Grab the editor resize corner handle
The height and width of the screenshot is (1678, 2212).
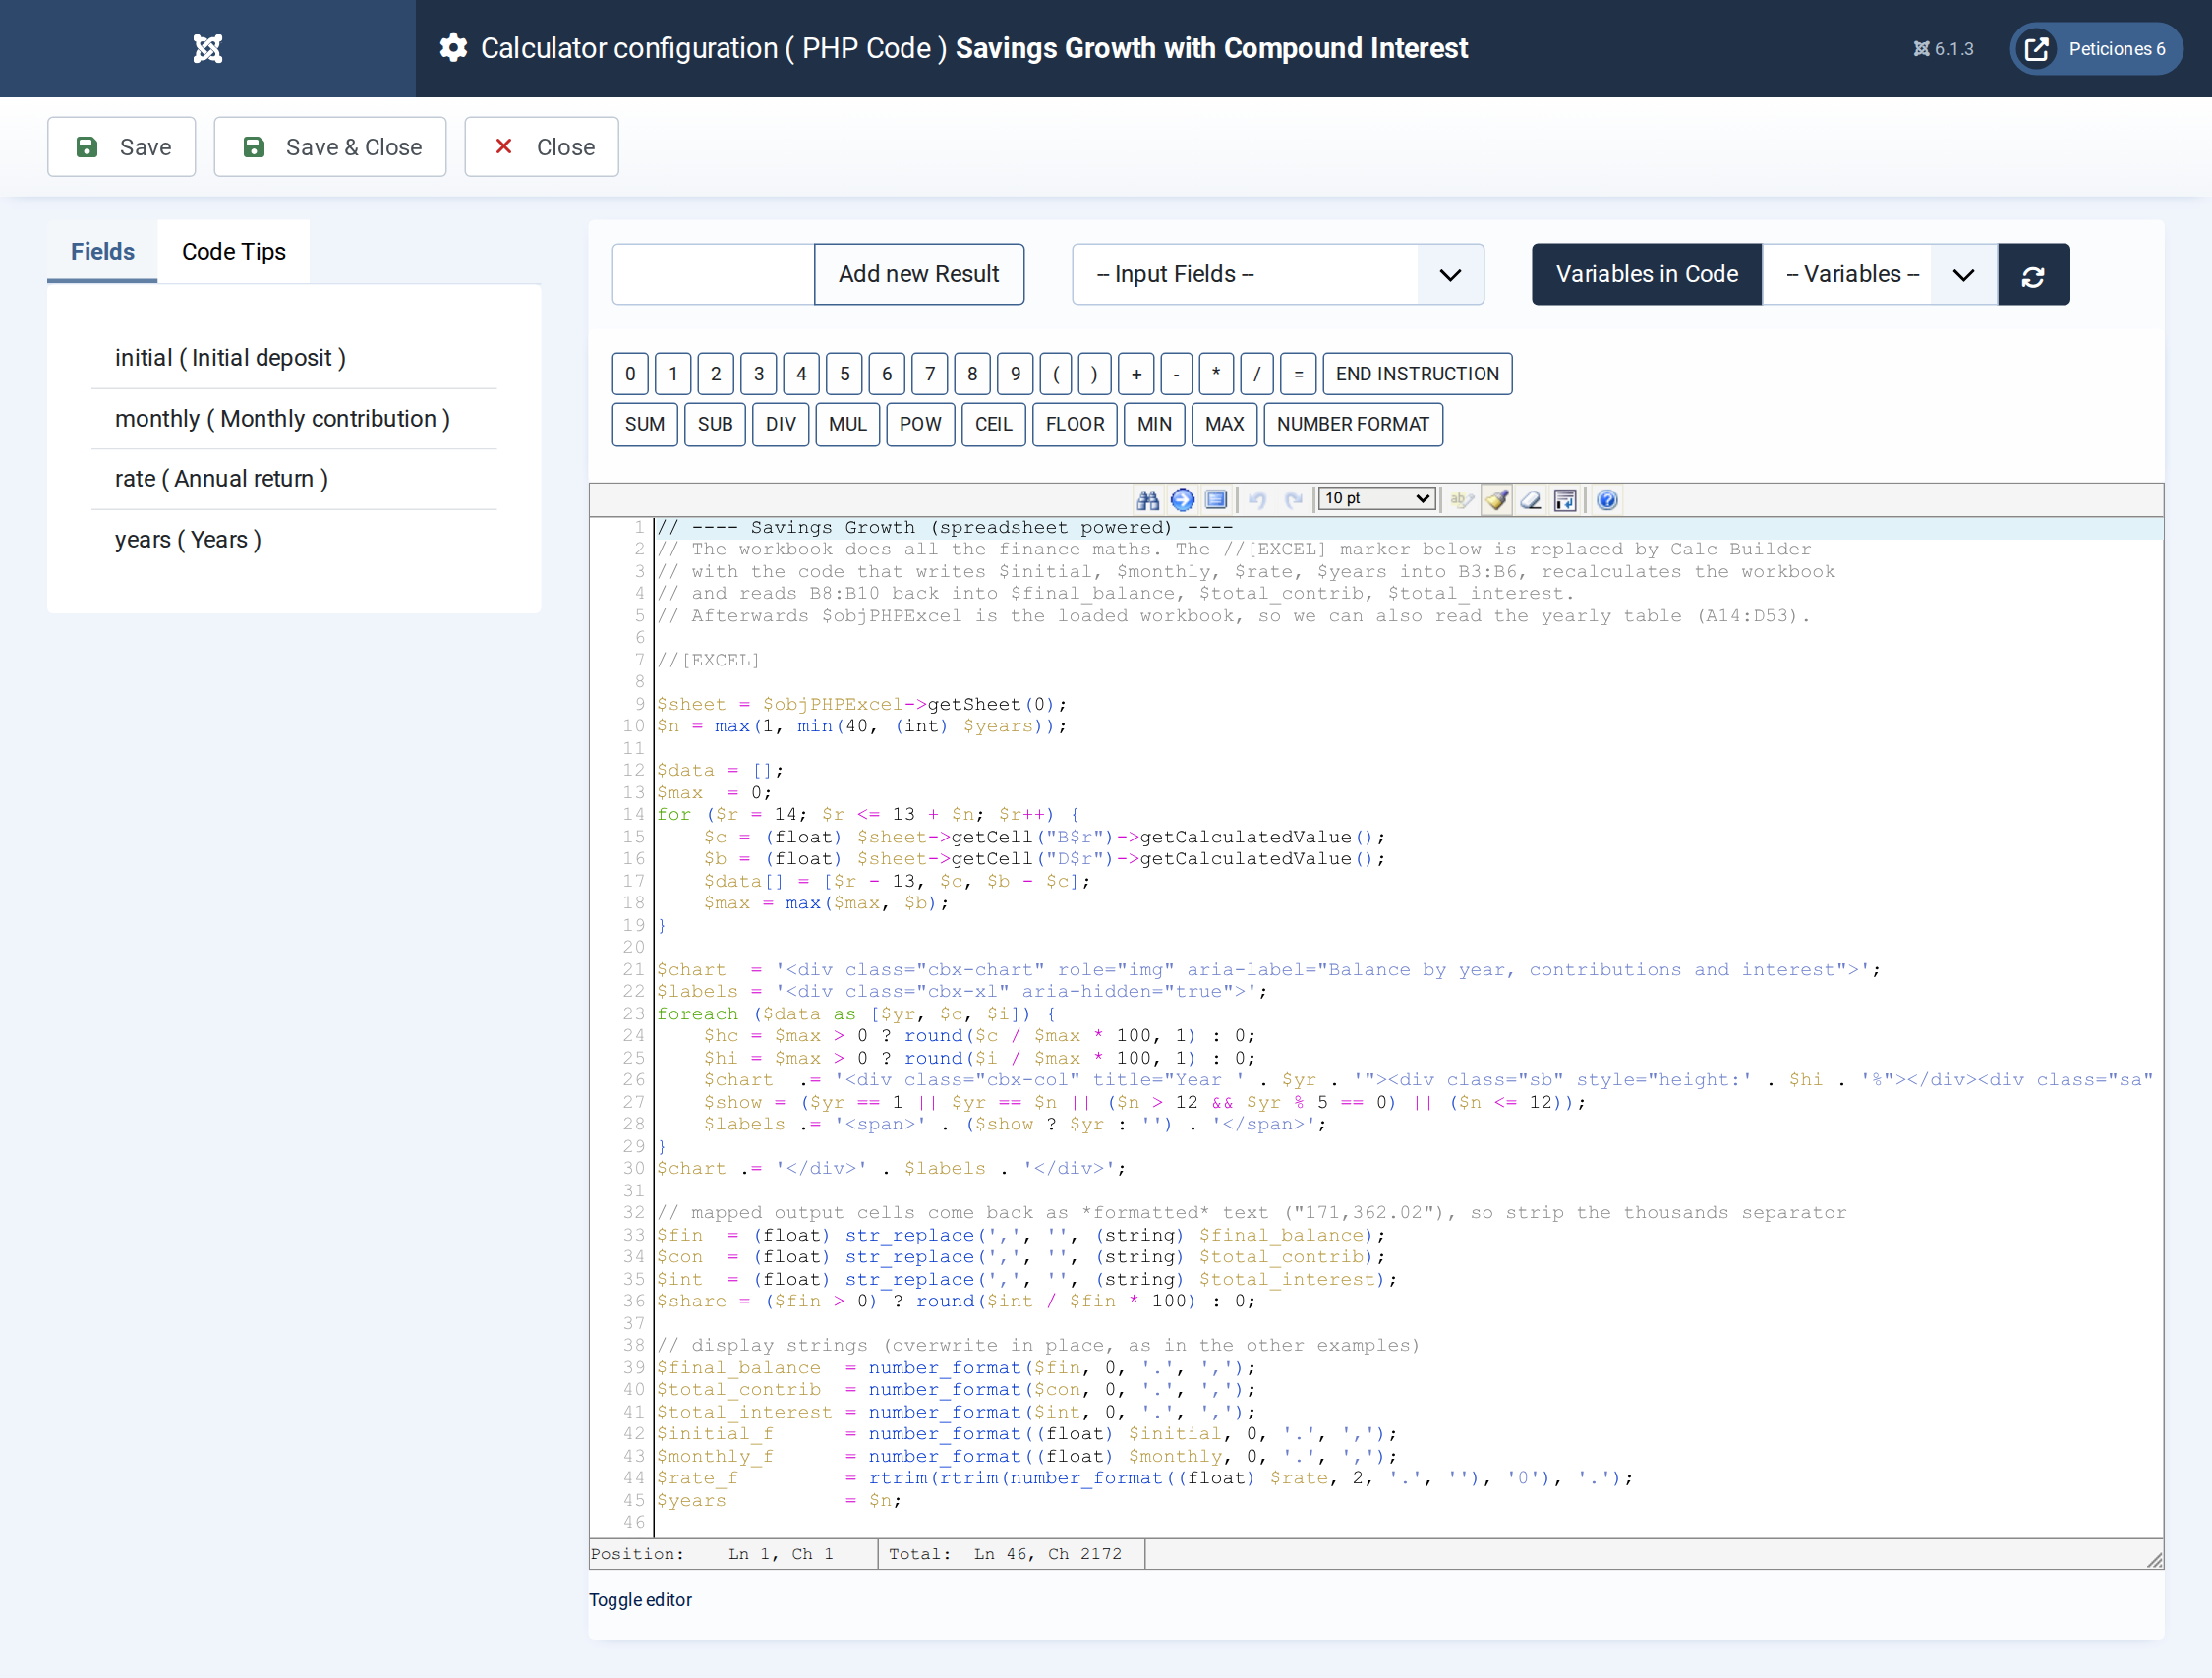2154,1560
